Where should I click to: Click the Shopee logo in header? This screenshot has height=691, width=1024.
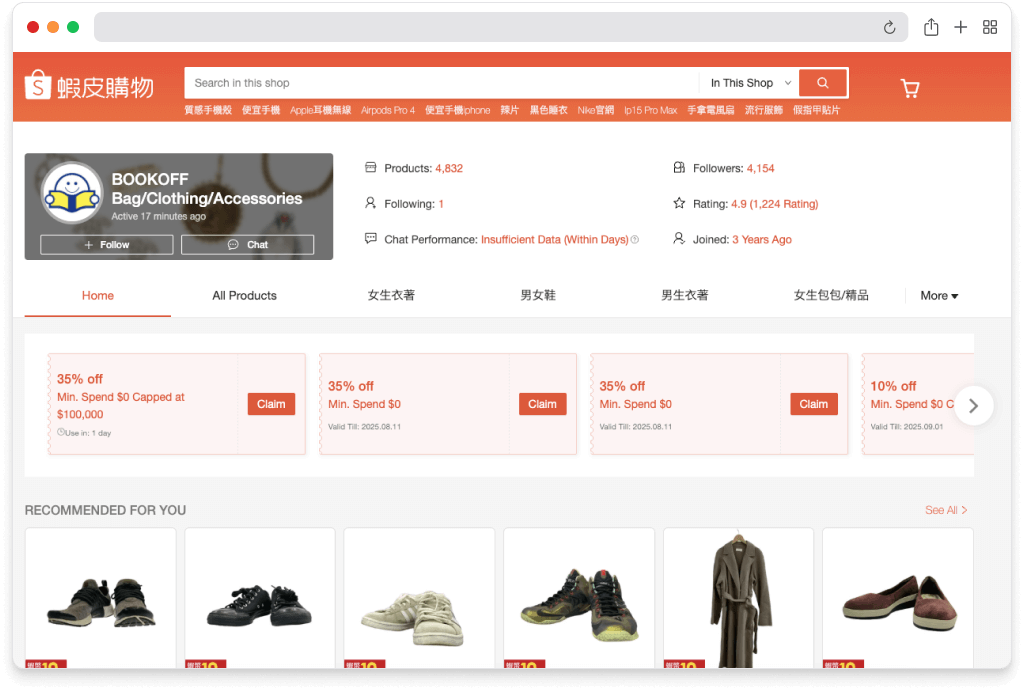click(89, 86)
